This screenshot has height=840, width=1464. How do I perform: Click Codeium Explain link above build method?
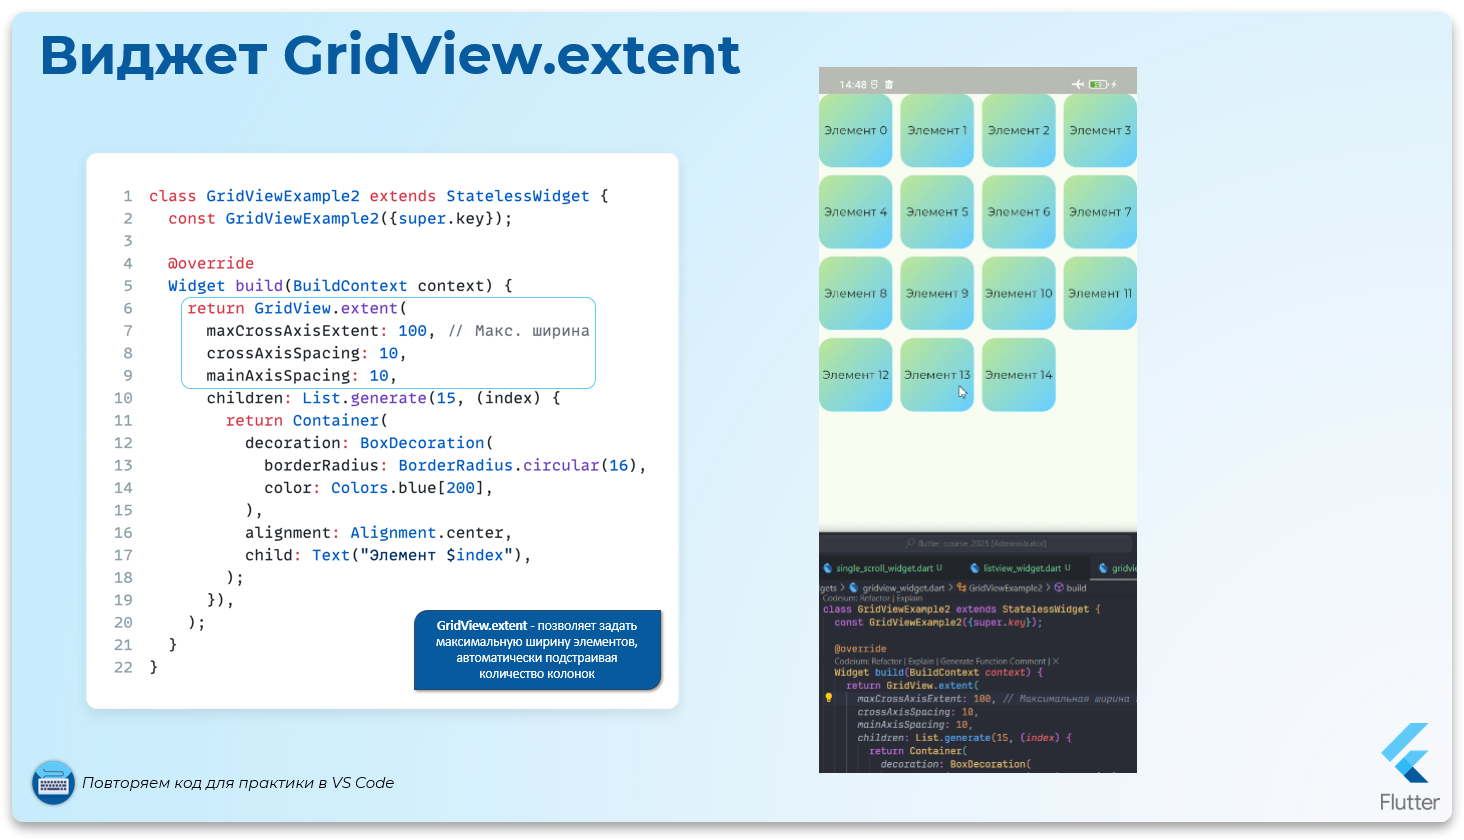coord(920,661)
